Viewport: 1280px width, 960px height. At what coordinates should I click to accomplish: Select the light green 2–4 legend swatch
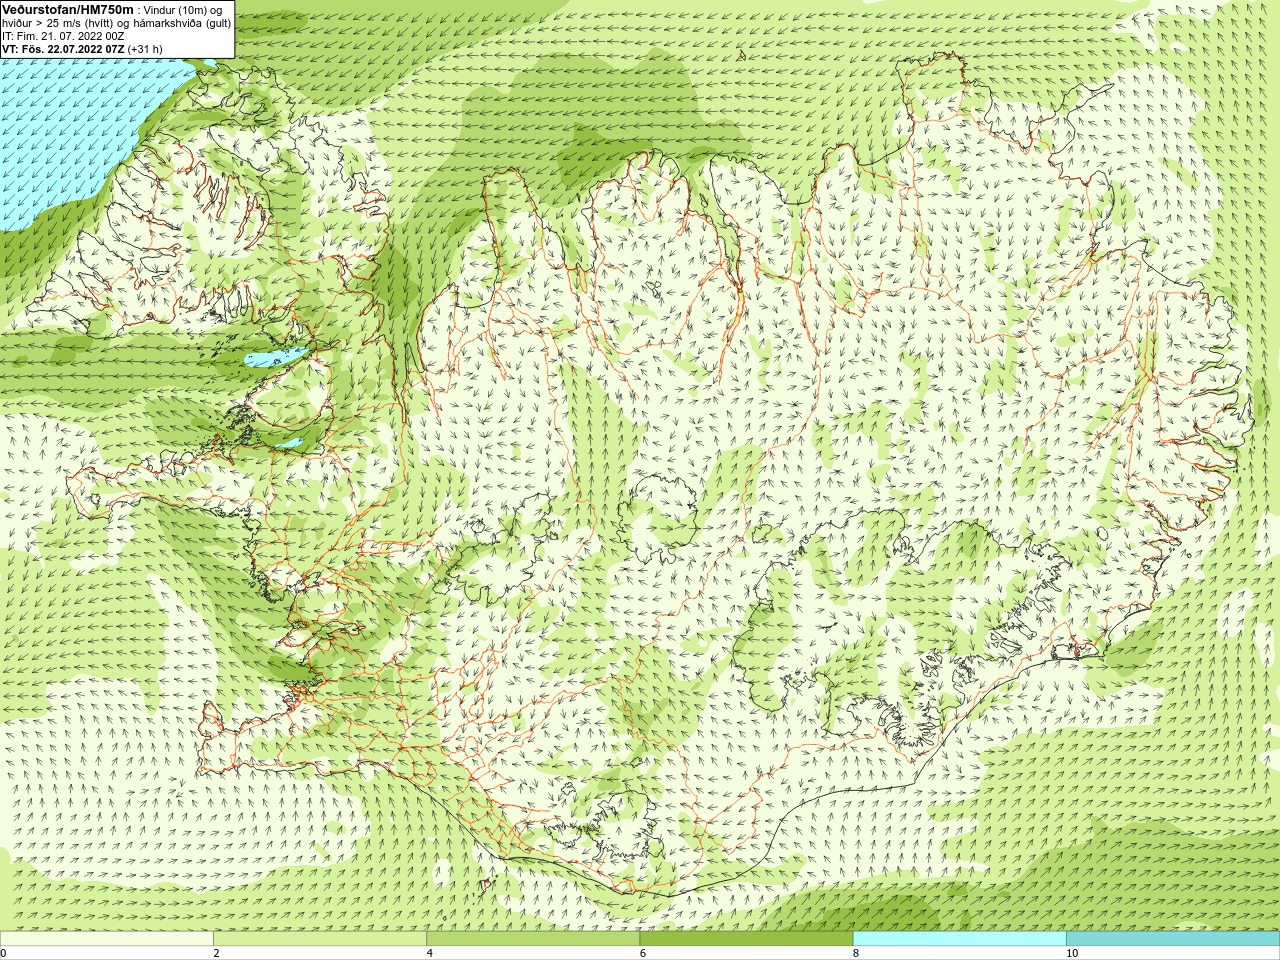point(320,939)
